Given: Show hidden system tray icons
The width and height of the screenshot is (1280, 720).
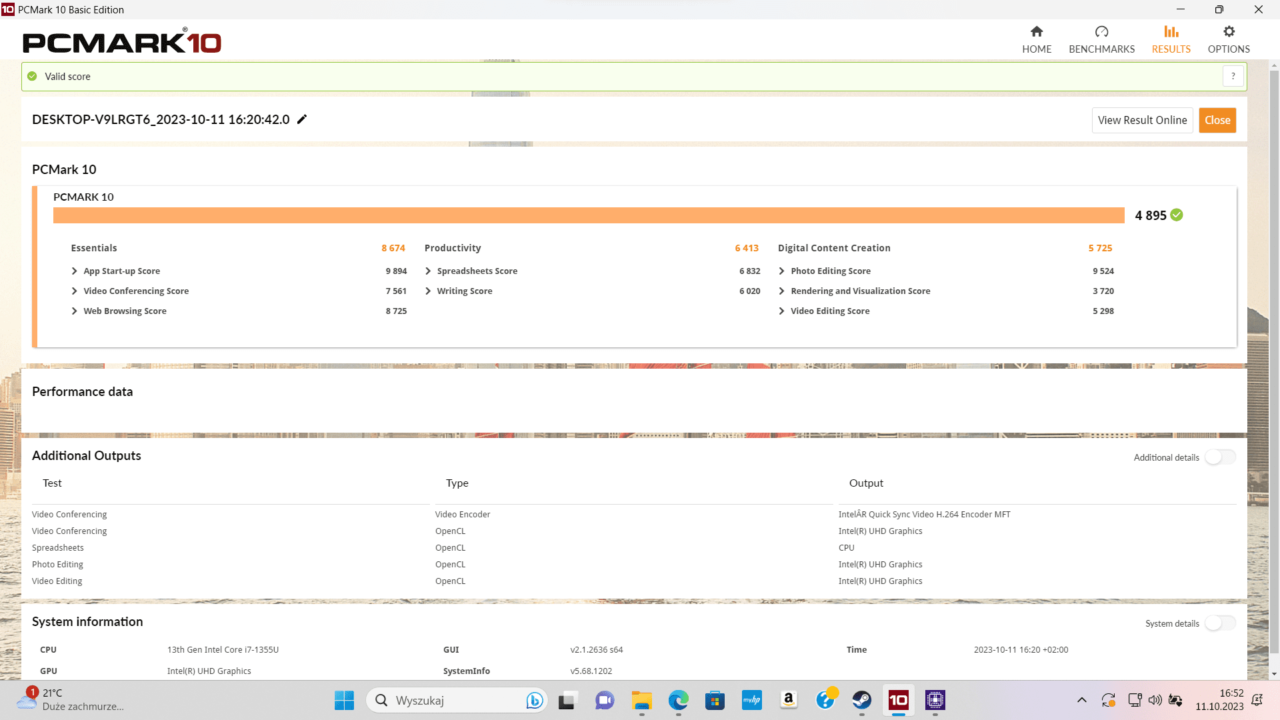Looking at the screenshot, I should pos(1081,700).
